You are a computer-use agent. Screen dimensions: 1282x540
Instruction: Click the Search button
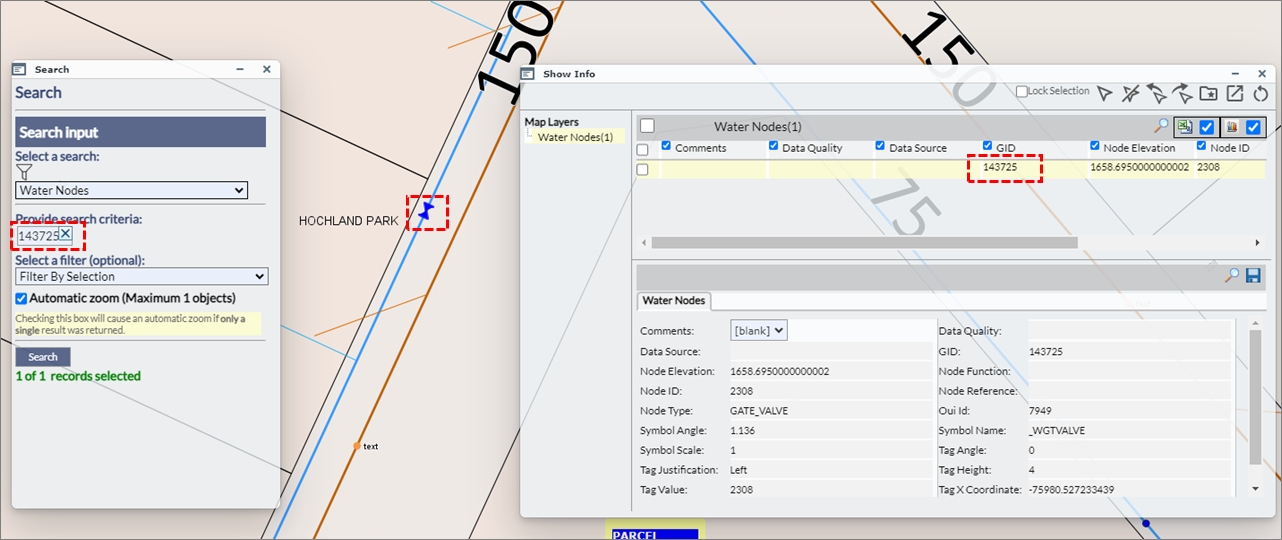tap(43, 357)
